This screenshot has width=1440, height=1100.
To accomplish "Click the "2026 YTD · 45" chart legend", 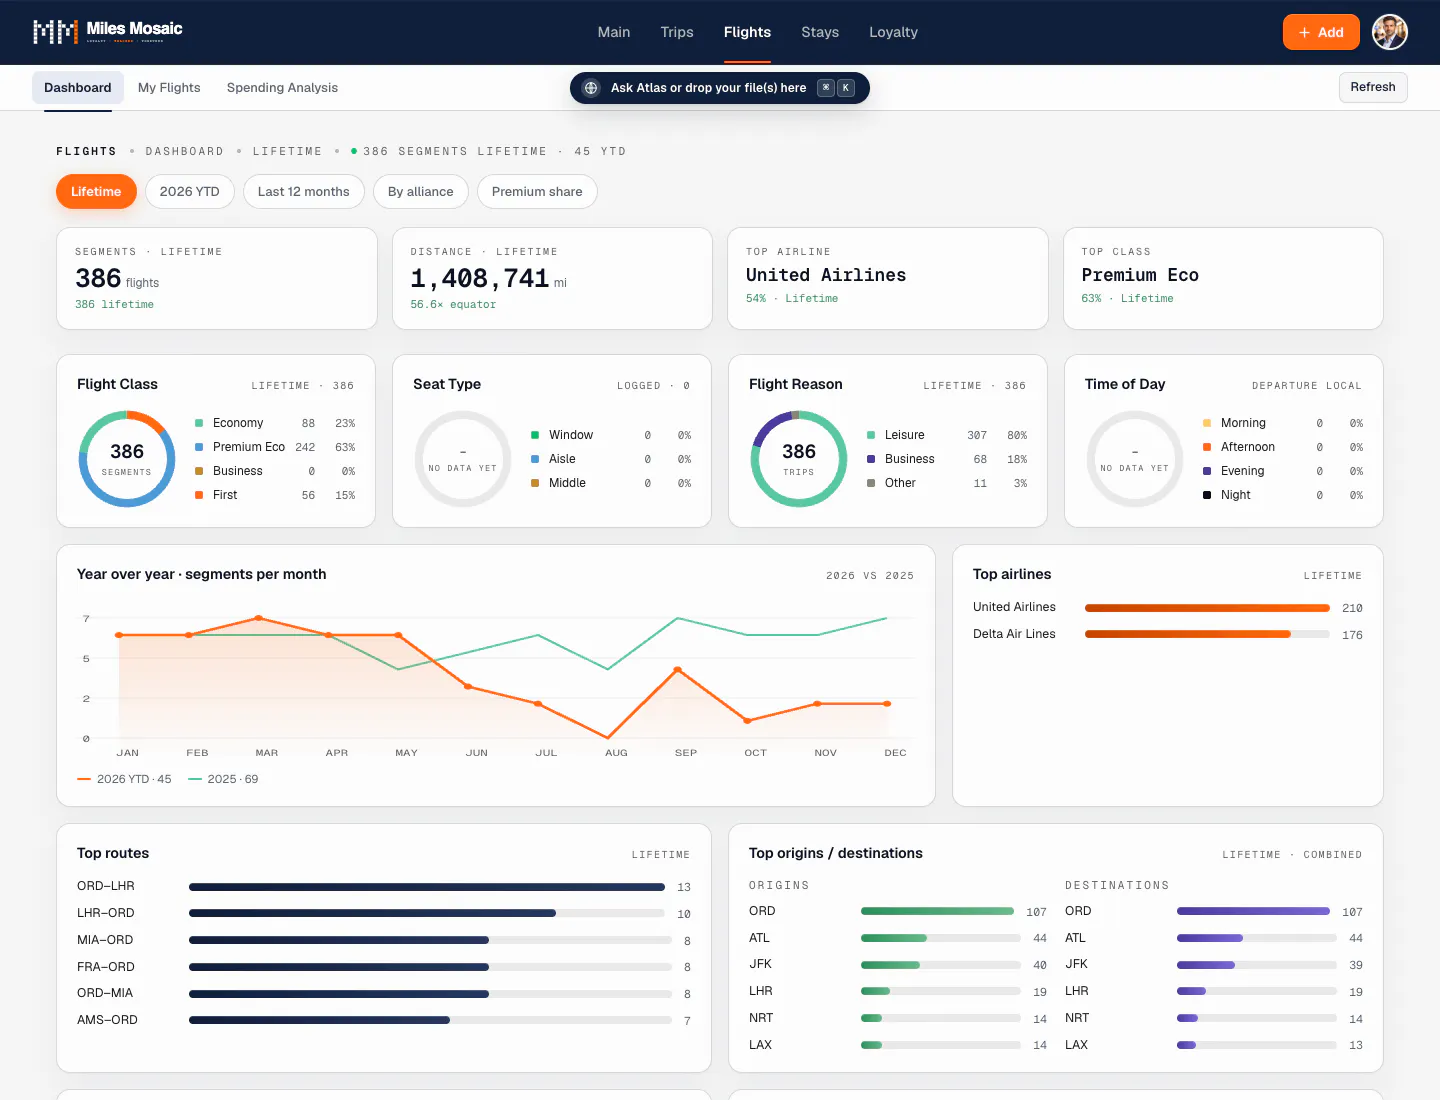I will (x=124, y=779).
